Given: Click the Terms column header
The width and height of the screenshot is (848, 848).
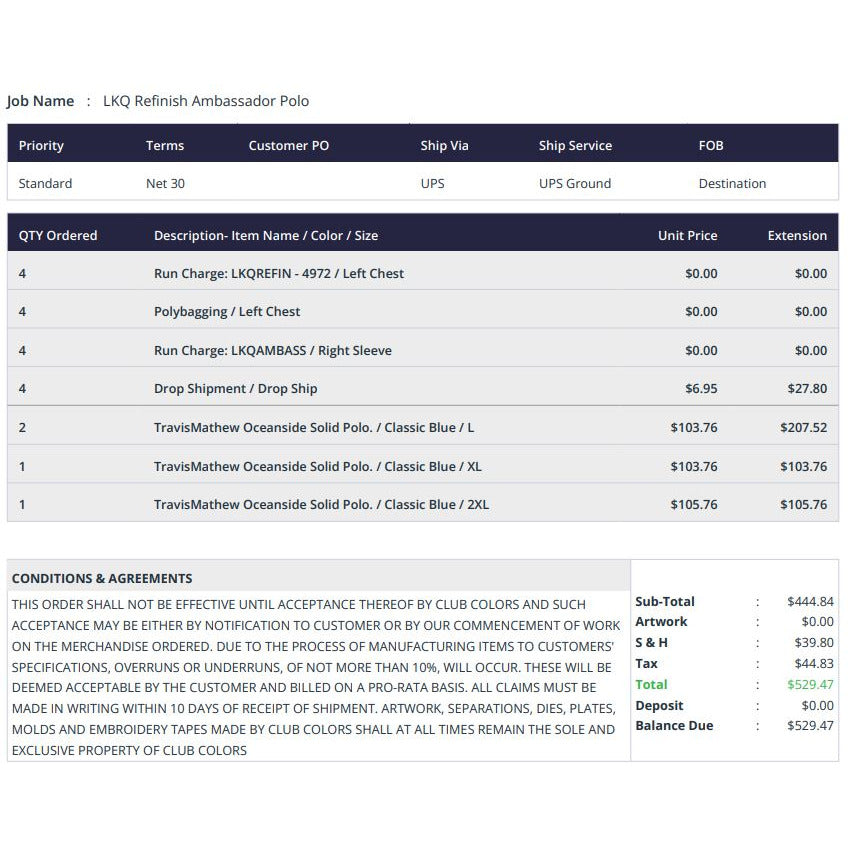Looking at the screenshot, I should click(x=165, y=145).
